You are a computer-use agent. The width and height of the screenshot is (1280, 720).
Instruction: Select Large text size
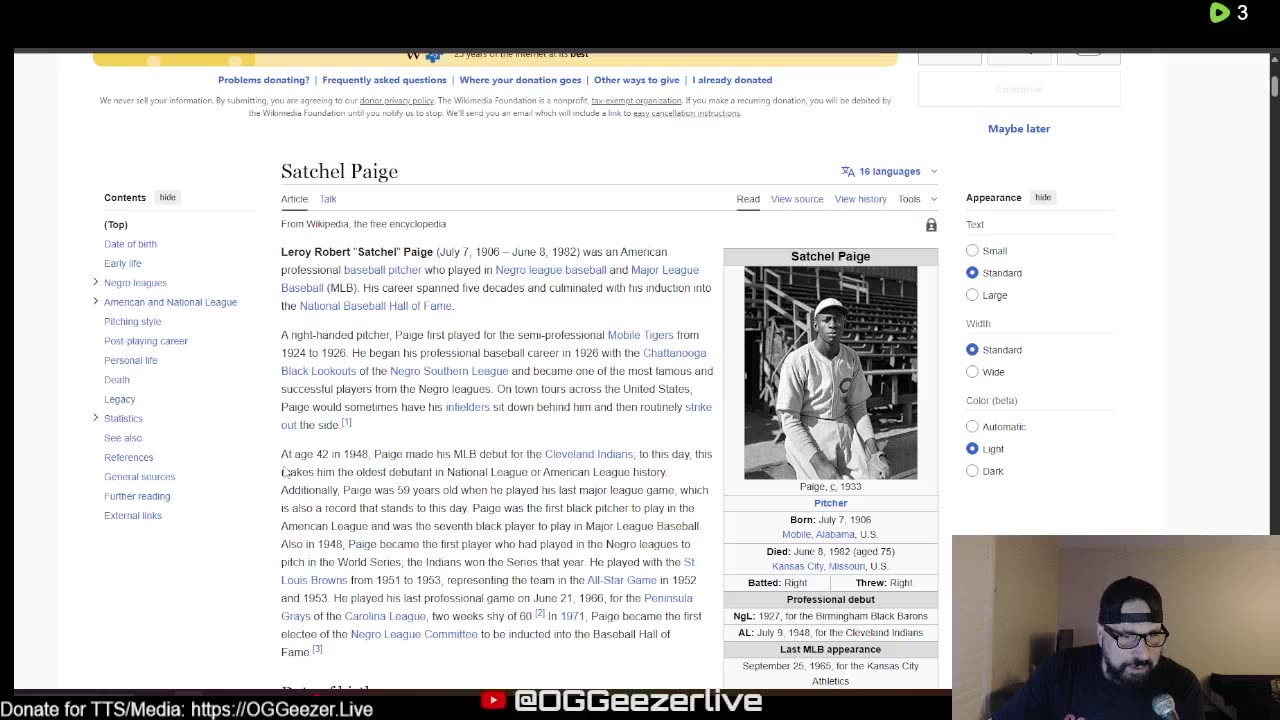tap(972, 295)
